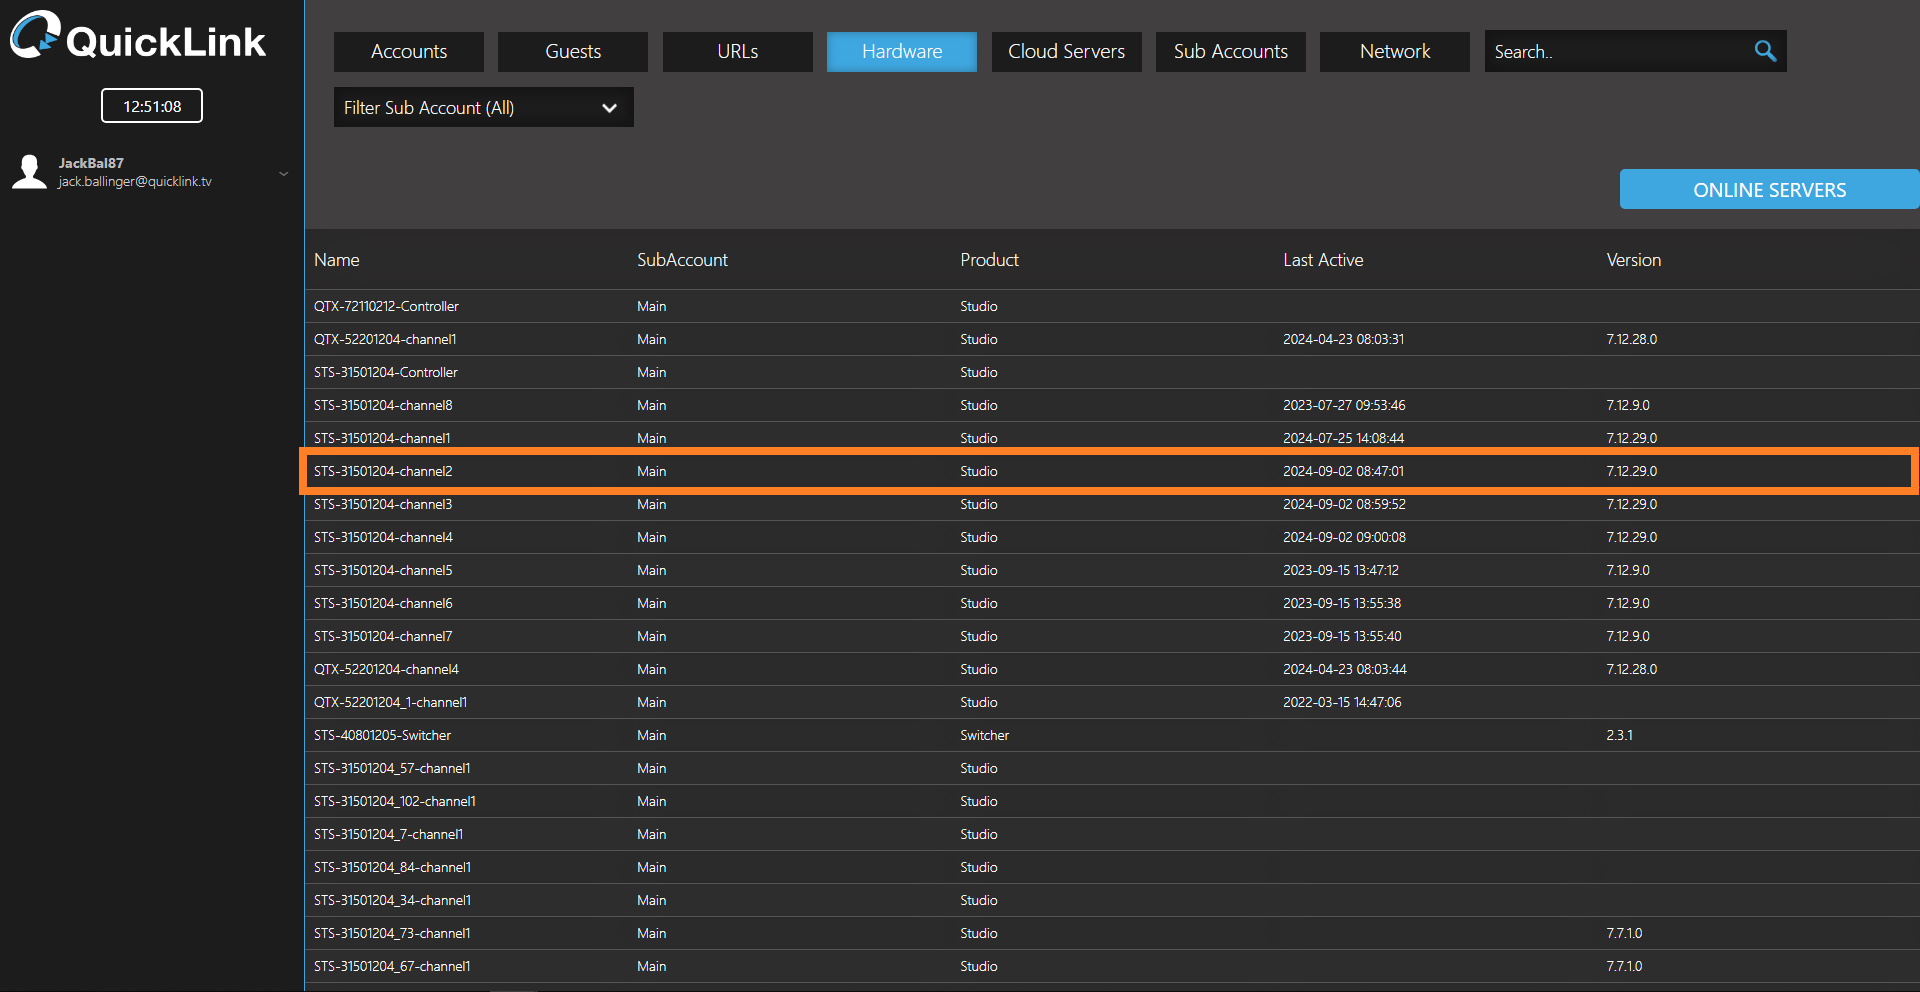The height and width of the screenshot is (992, 1920).
Task: Select the Hardware tab
Action: (x=901, y=52)
